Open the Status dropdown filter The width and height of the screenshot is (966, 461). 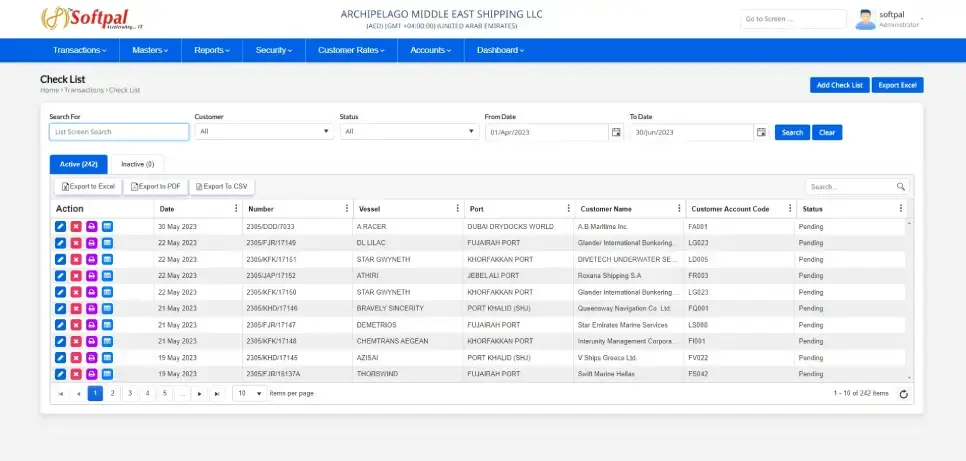coord(410,131)
